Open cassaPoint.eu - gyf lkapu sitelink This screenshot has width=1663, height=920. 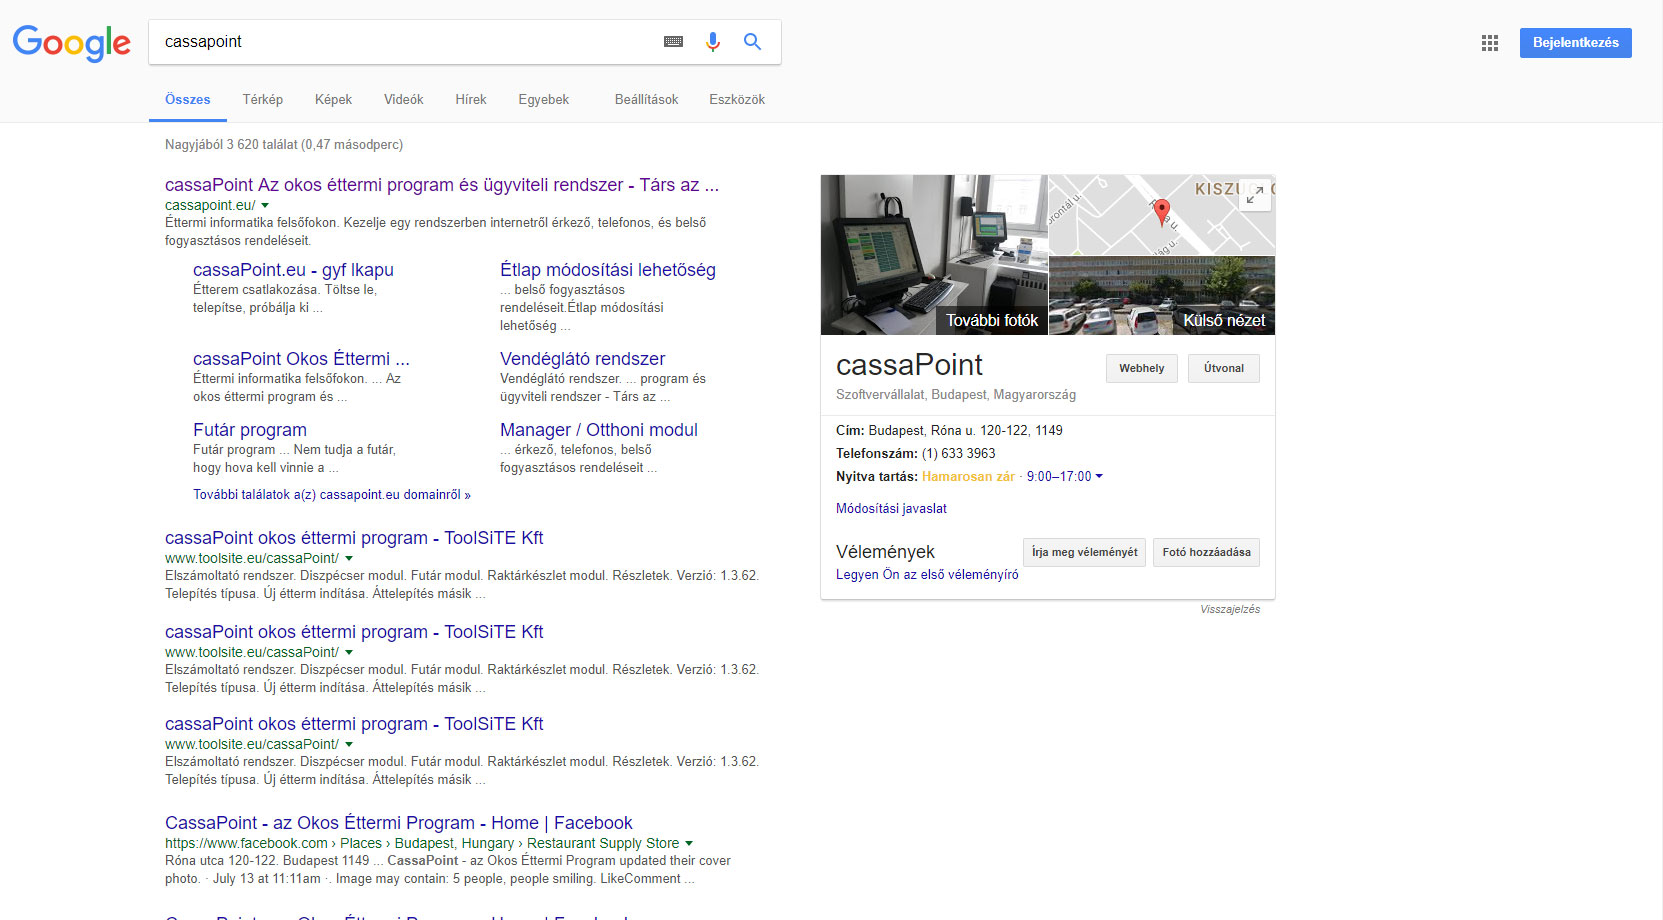click(x=293, y=270)
